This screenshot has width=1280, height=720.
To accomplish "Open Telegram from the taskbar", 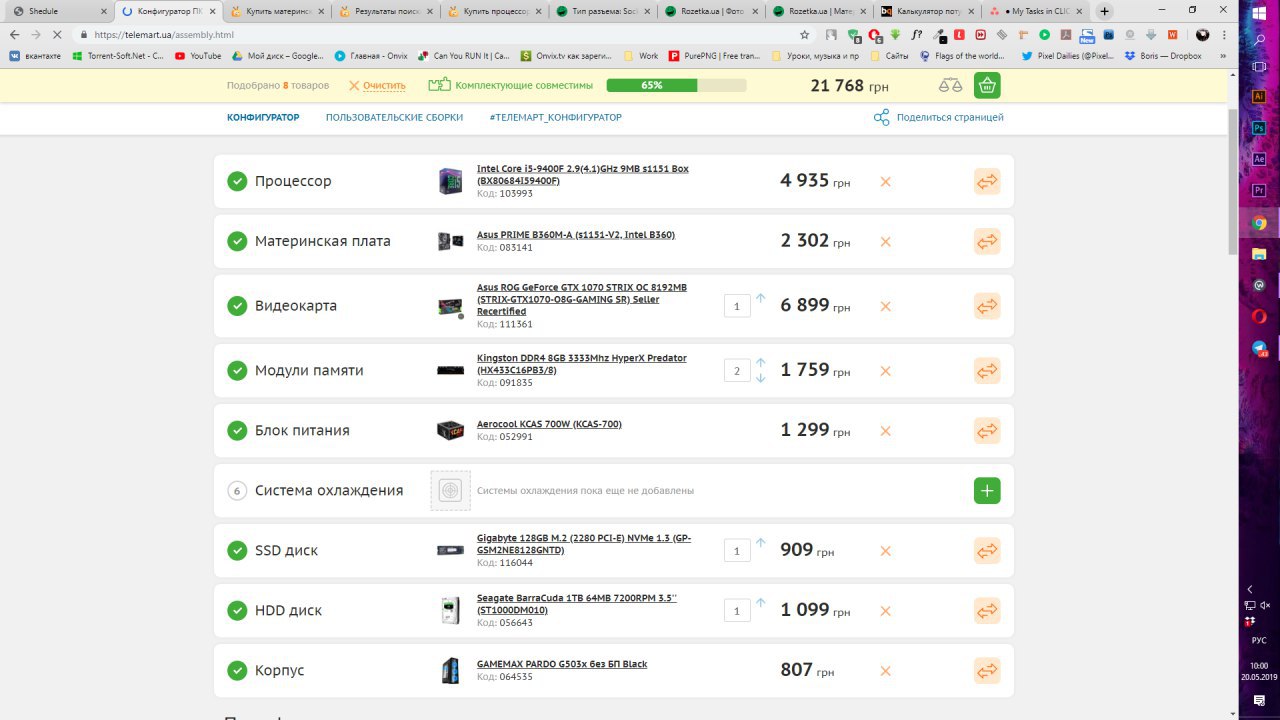I will pos(1259,348).
